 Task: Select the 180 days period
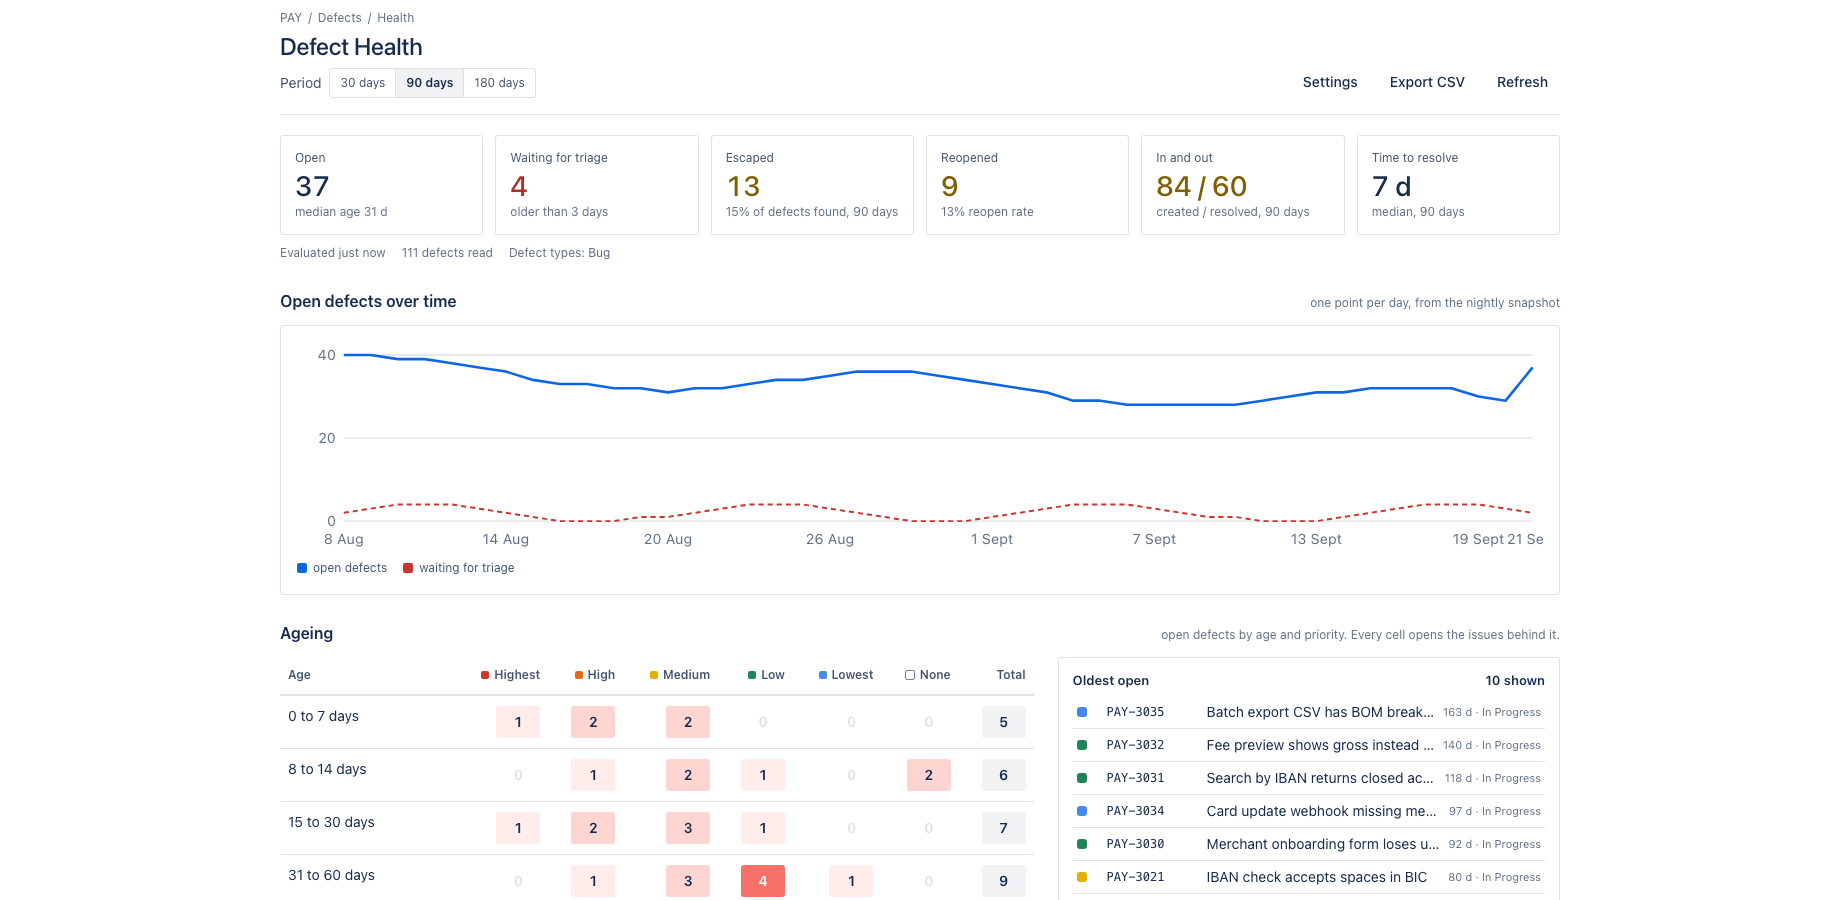click(499, 83)
